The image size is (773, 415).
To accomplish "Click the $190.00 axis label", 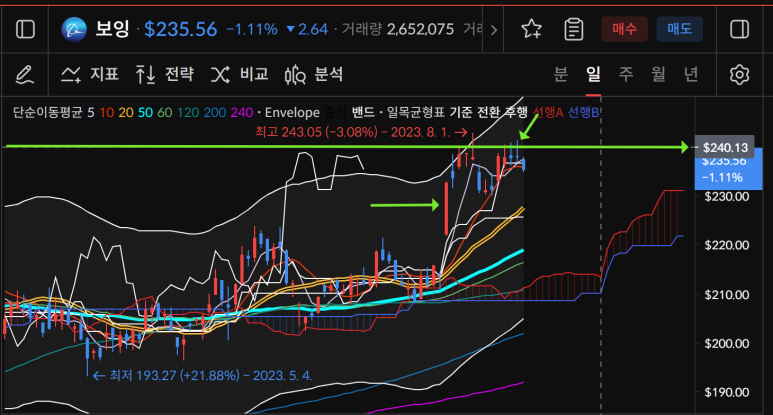I will 727,392.
